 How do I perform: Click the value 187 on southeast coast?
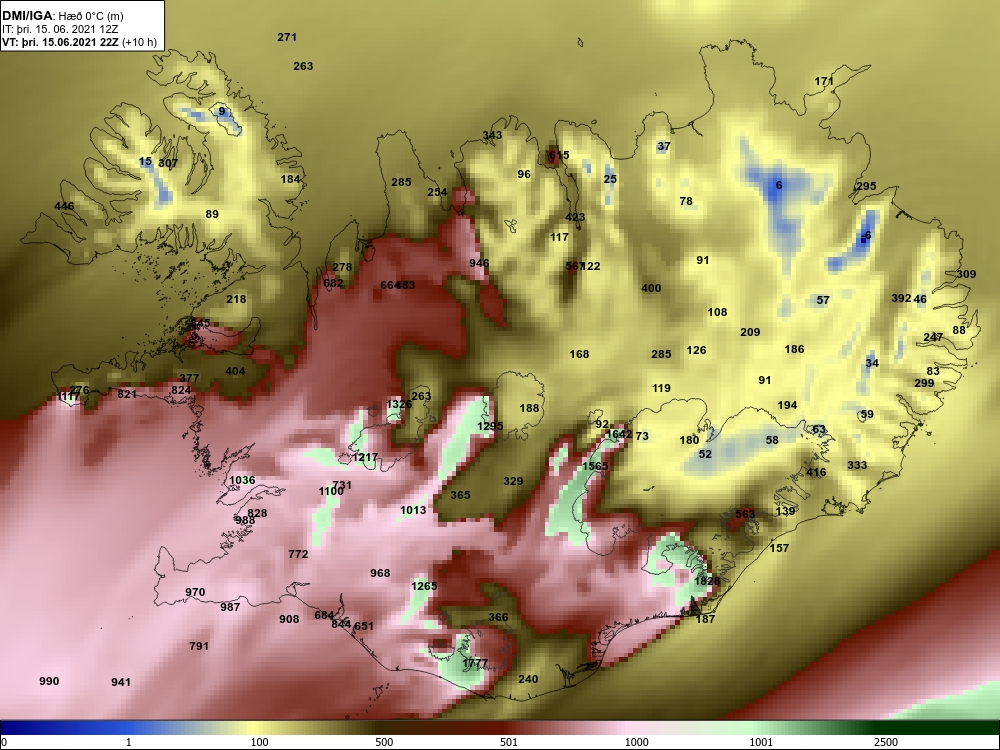705,619
